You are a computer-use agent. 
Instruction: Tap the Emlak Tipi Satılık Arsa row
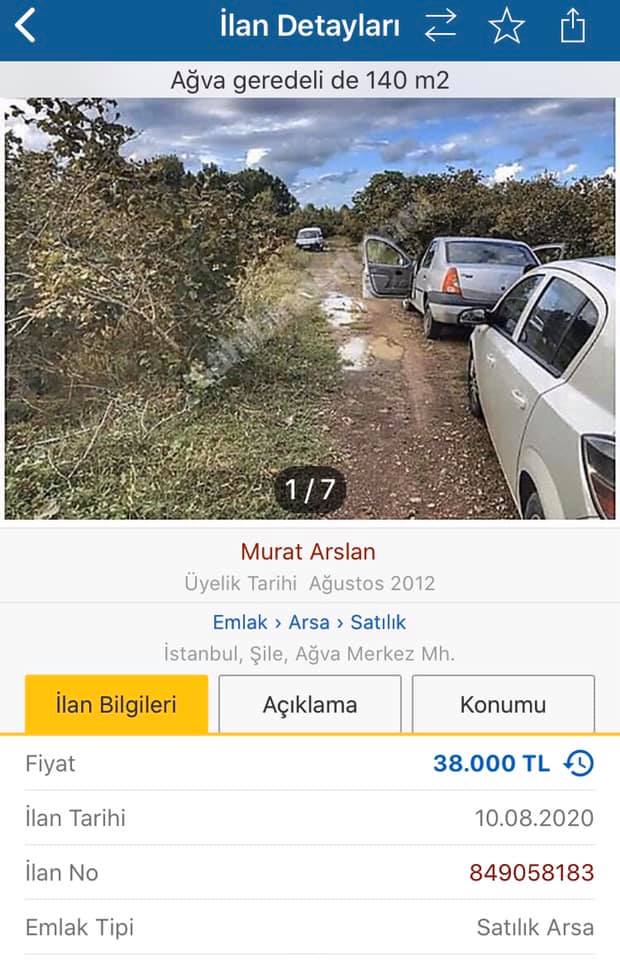[x=310, y=927]
